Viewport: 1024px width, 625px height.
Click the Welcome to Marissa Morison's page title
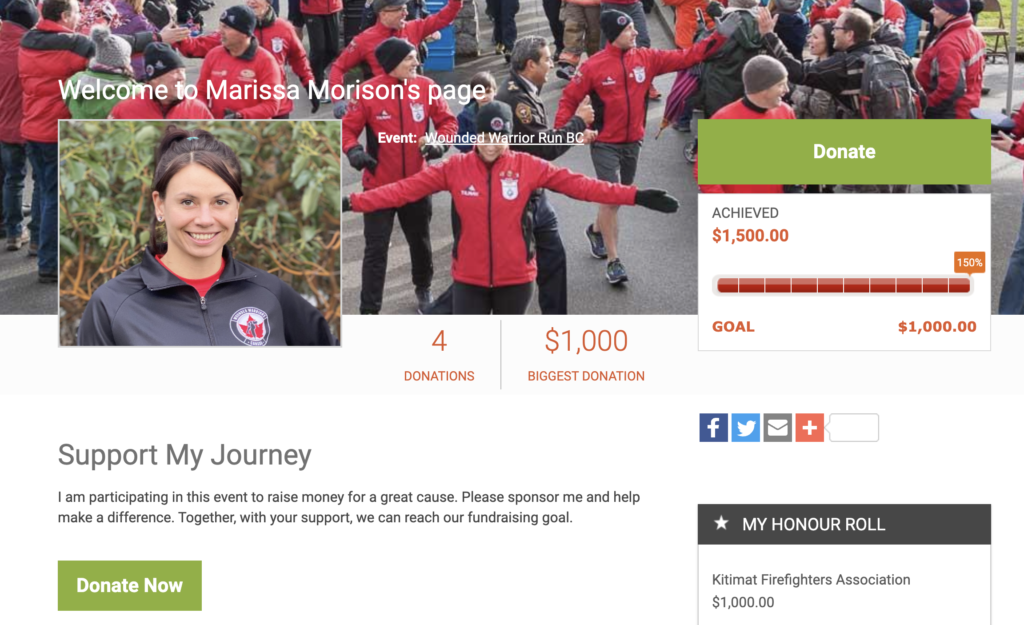(272, 90)
